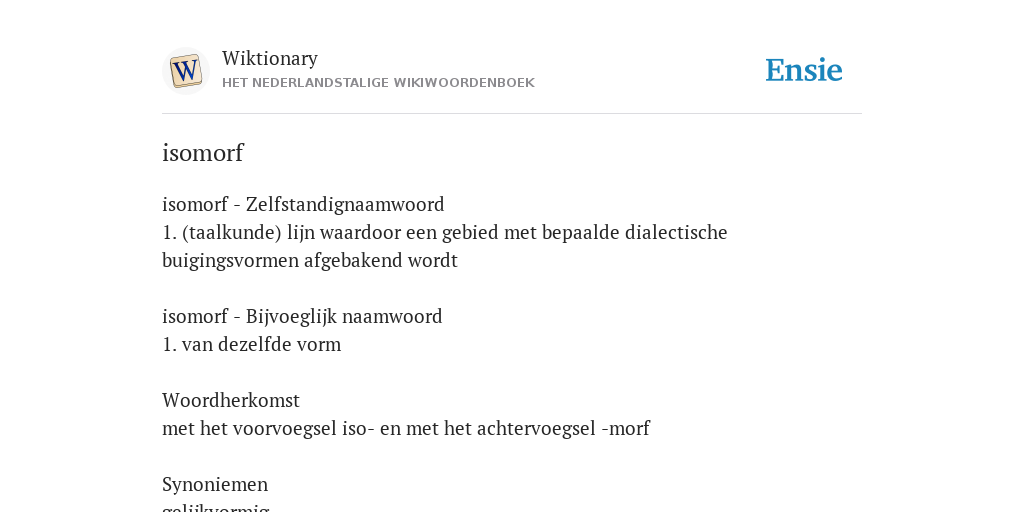This screenshot has height=512, width=1024.
Task: Click the word 'Zelfstandignaamwoord' in subheading
Action: pos(345,204)
